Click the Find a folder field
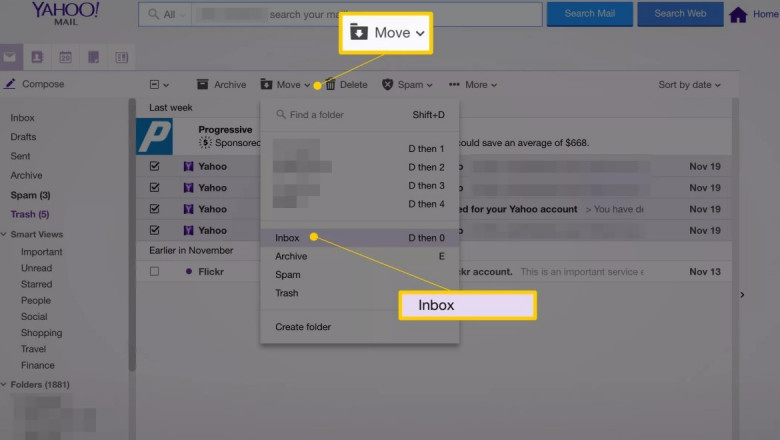Screen dimensions: 780x440 pos(340,115)
